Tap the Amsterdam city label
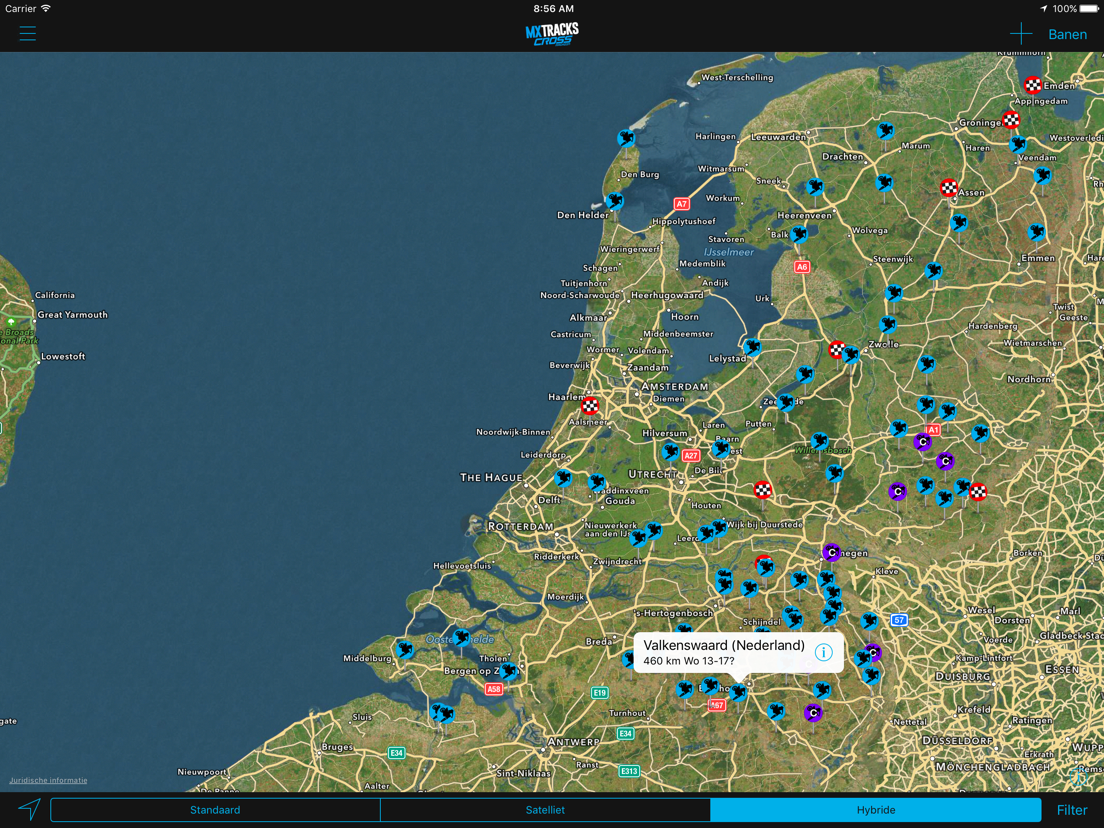 tap(675, 387)
